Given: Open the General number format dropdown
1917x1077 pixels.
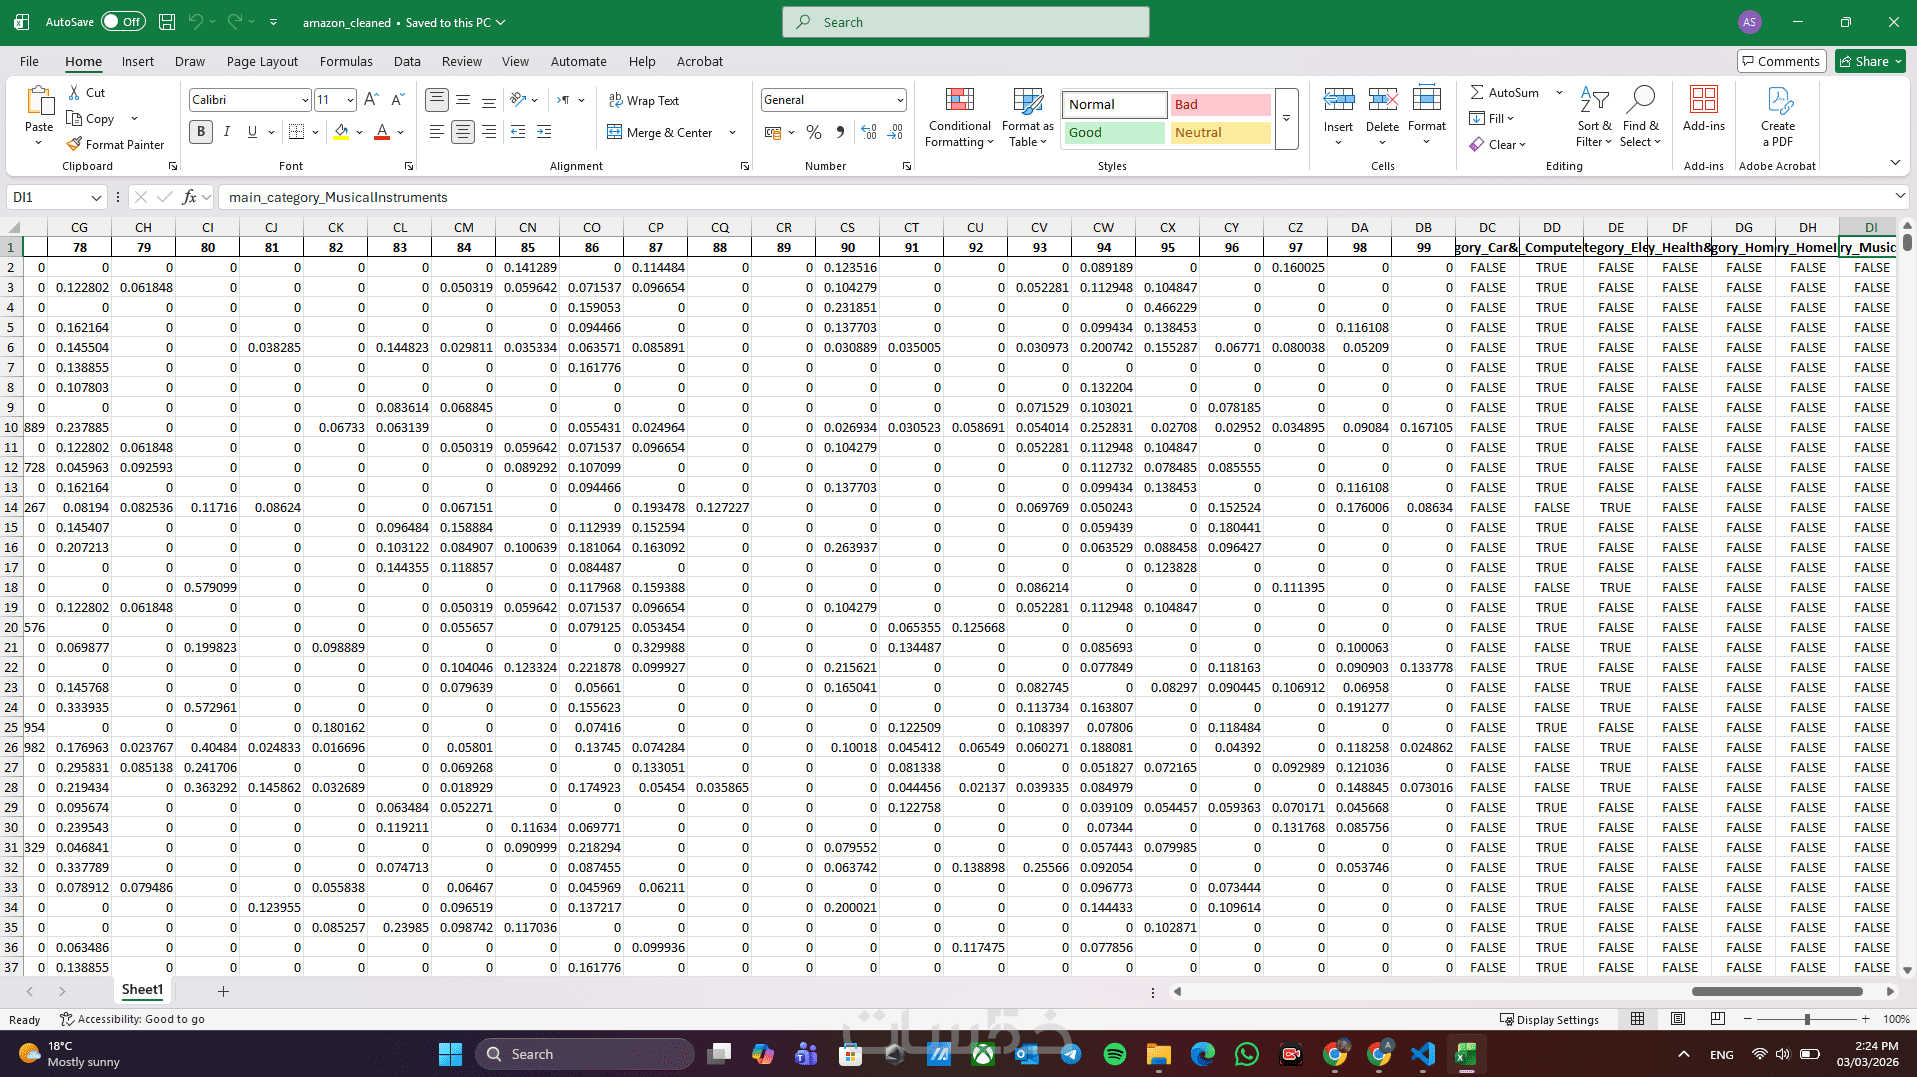Looking at the screenshot, I should point(900,100).
